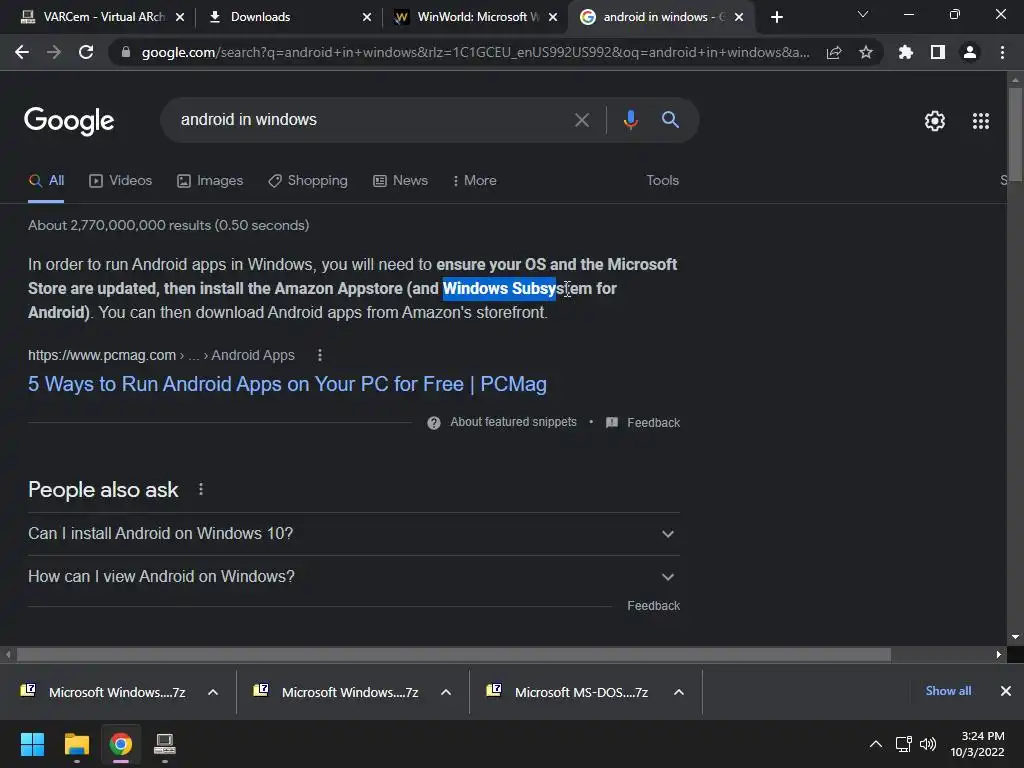Open the search Tools options
This screenshot has height=768, width=1024.
click(x=662, y=181)
